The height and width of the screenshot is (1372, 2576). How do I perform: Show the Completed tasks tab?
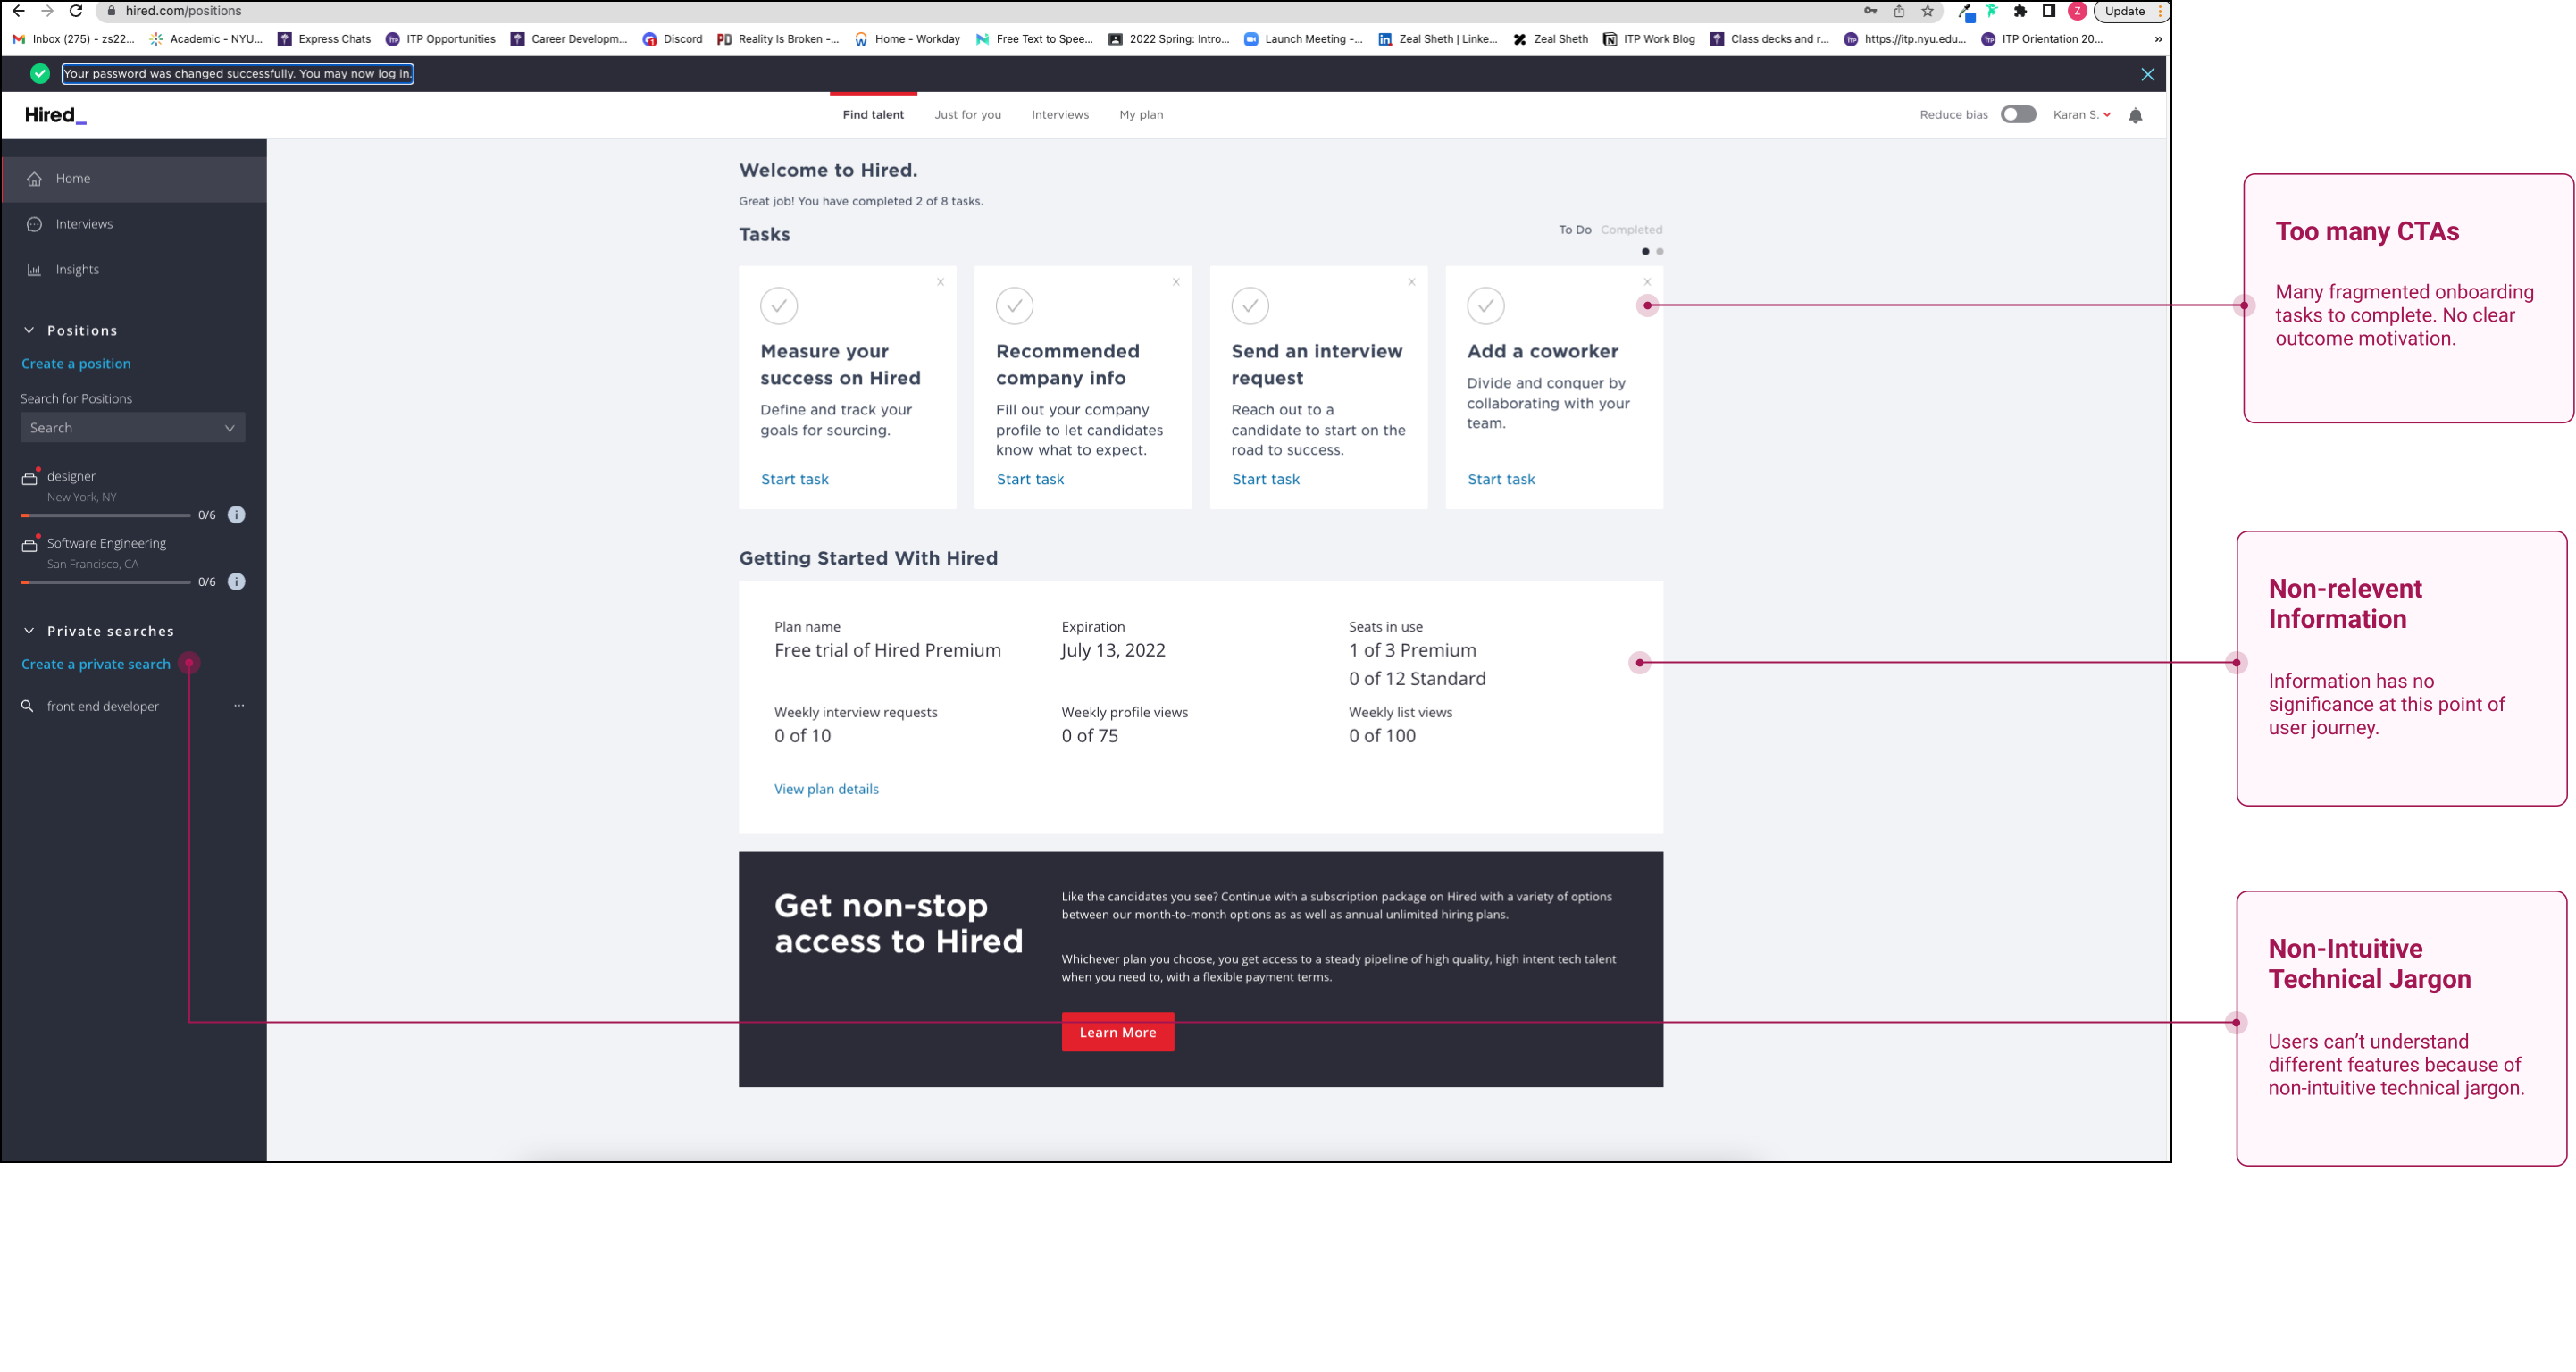[x=1631, y=230]
